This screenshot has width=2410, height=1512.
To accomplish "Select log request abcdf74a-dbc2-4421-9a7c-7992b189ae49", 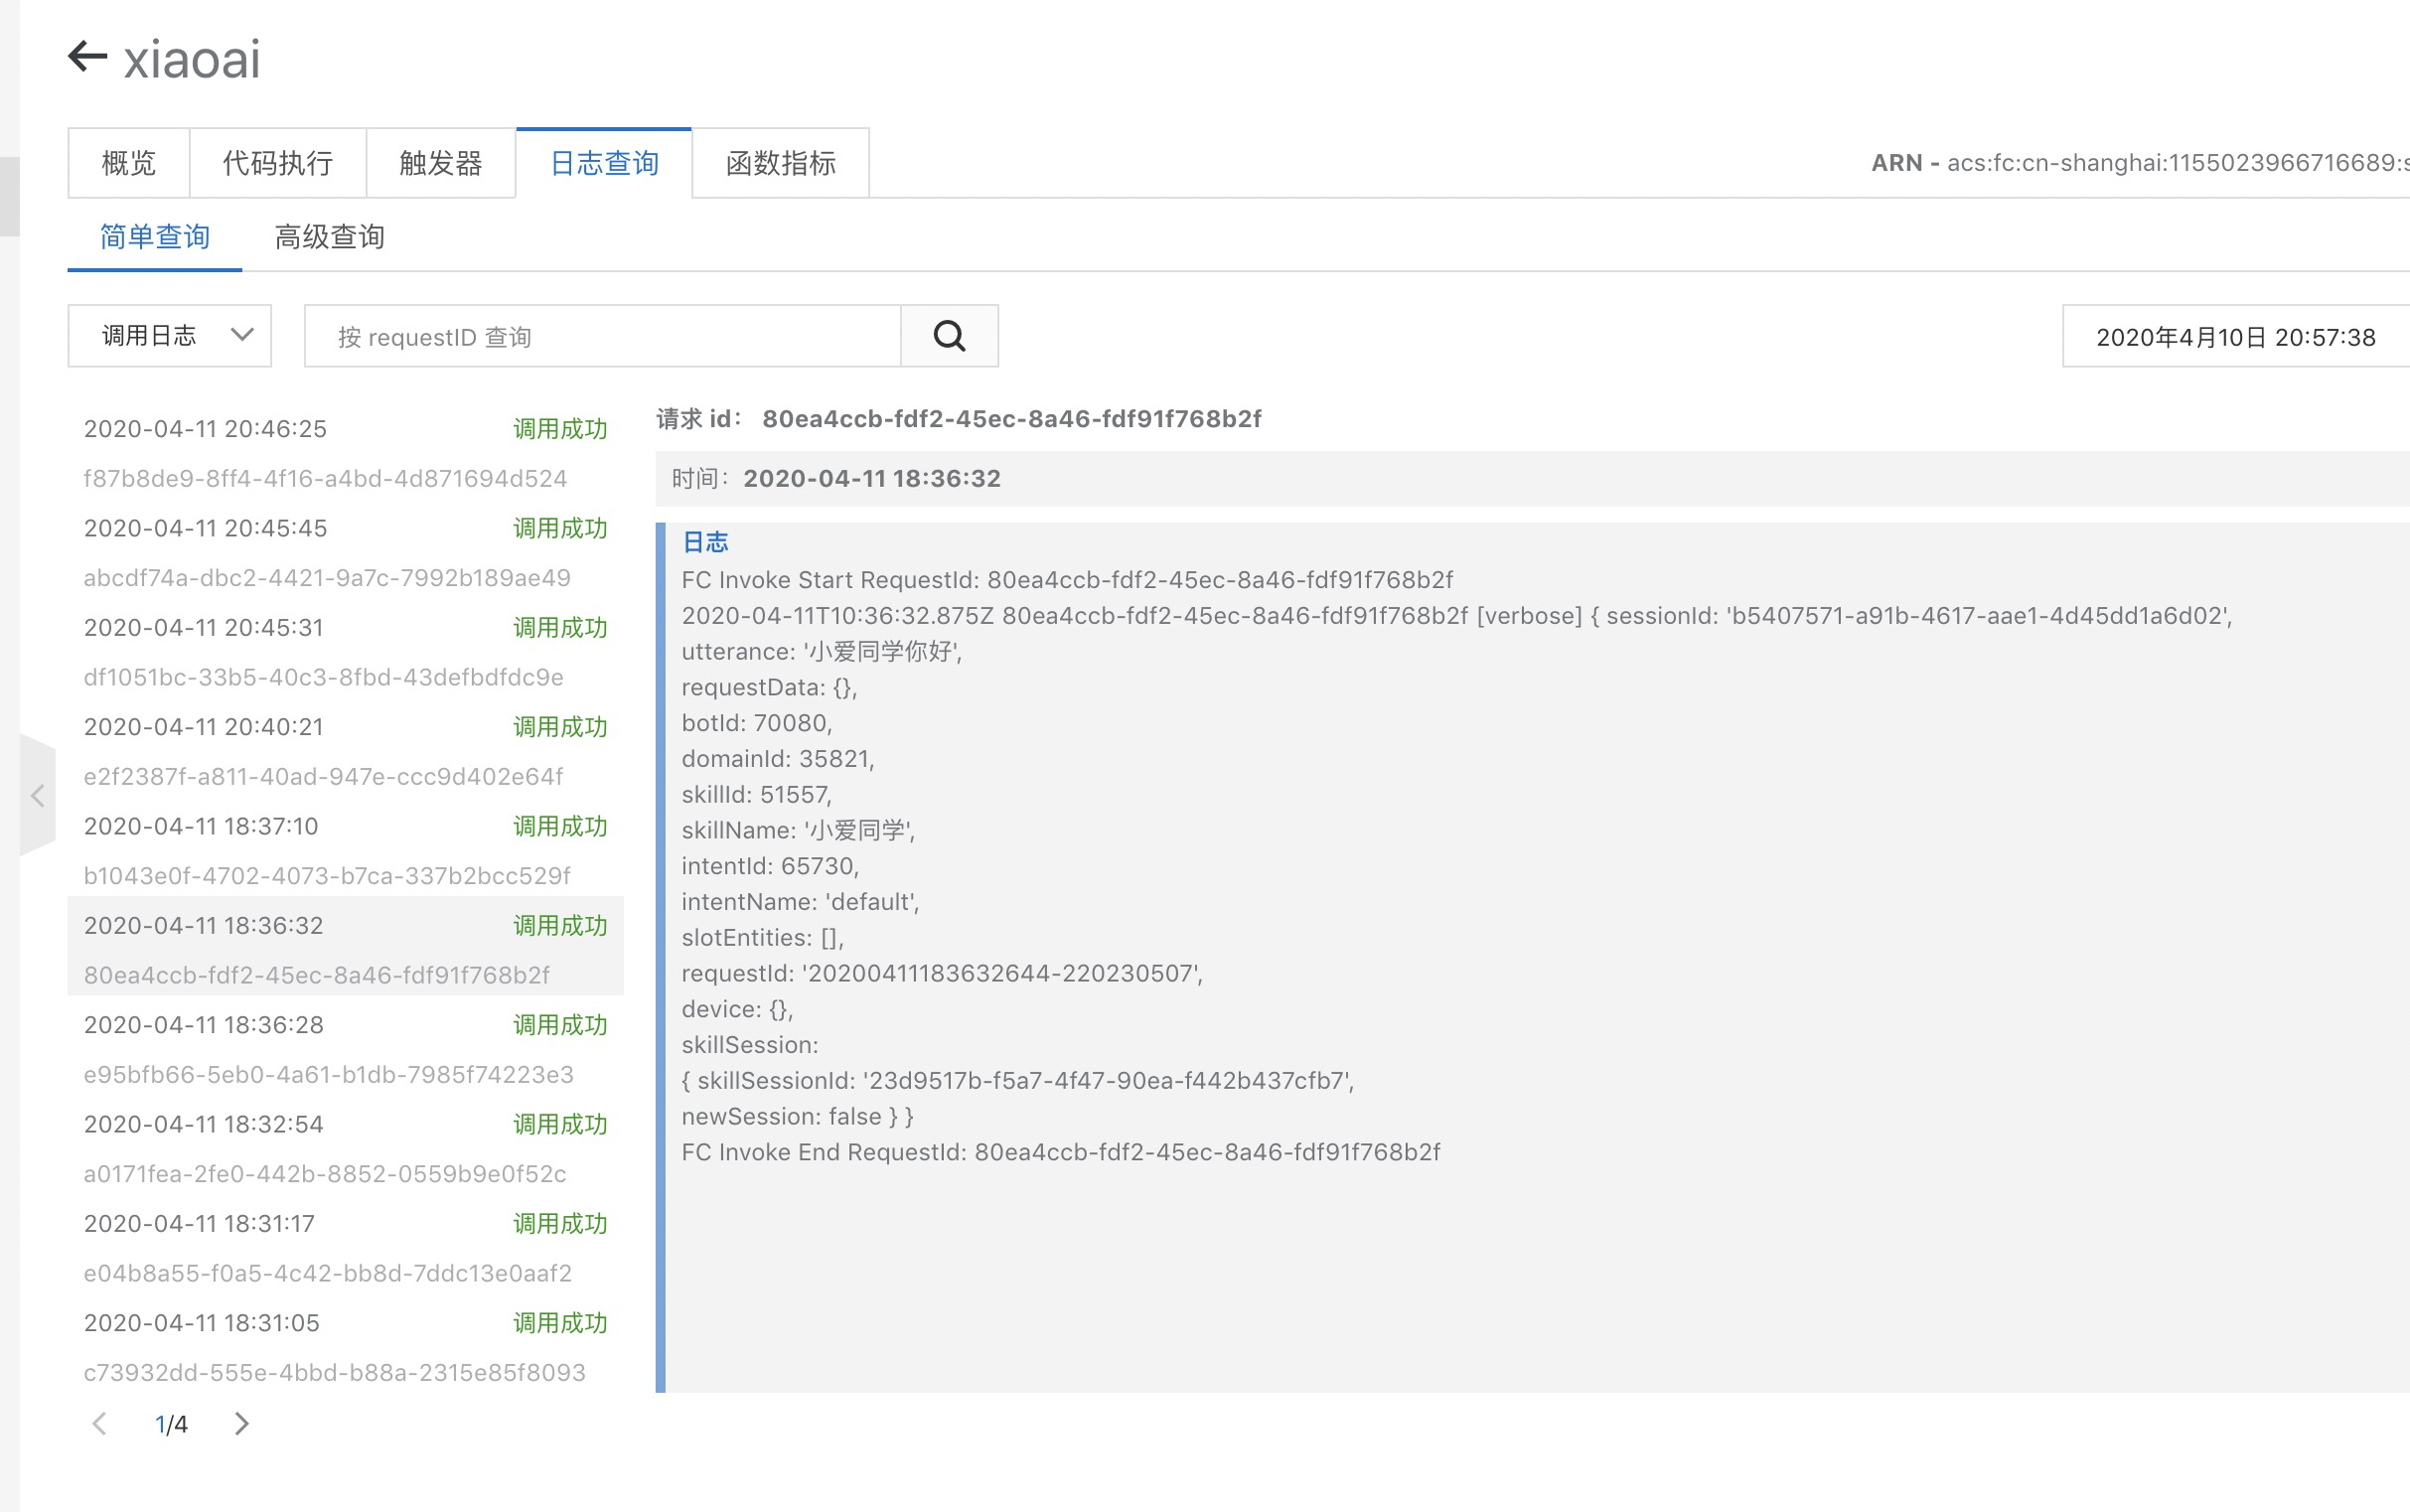I will [327, 578].
